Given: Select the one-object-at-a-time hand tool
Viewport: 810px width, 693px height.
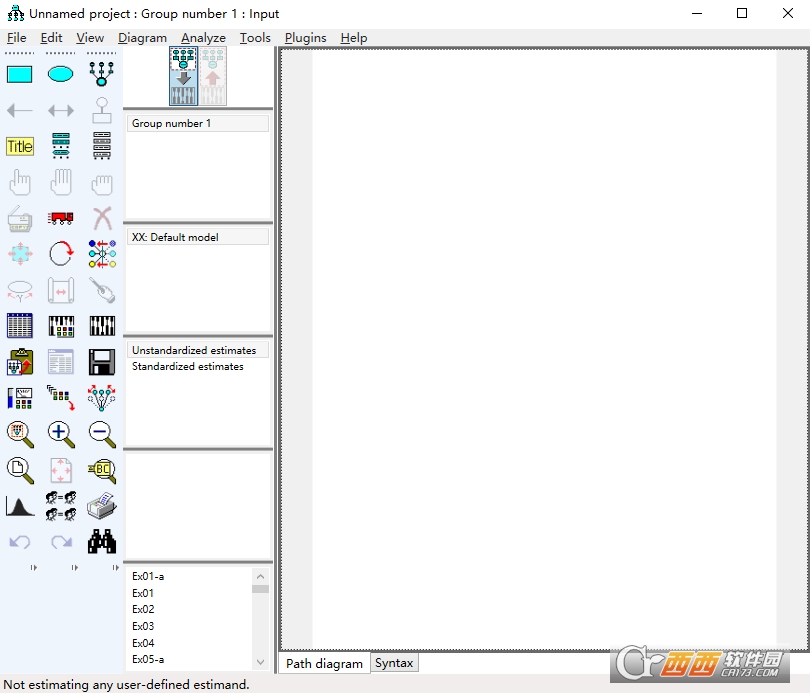Looking at the screenshot, I should tap(20, 182).
